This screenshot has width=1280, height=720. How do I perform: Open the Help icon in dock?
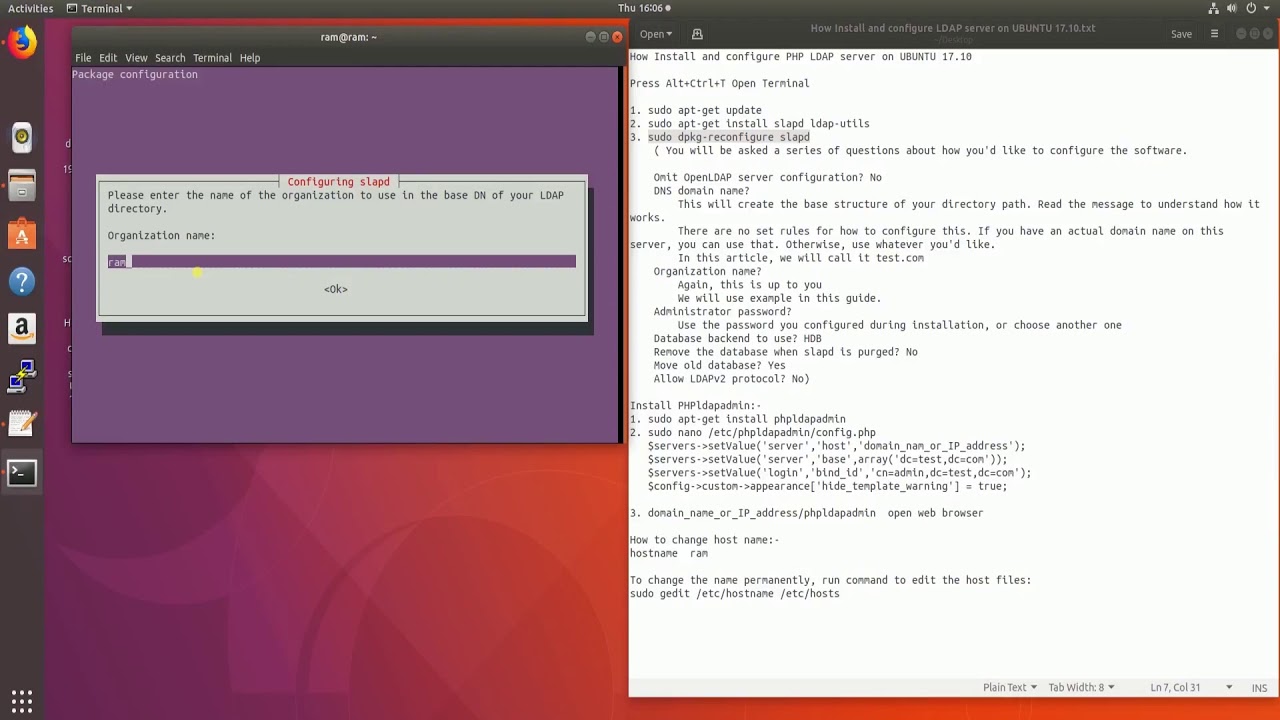(x=21, y=282)
